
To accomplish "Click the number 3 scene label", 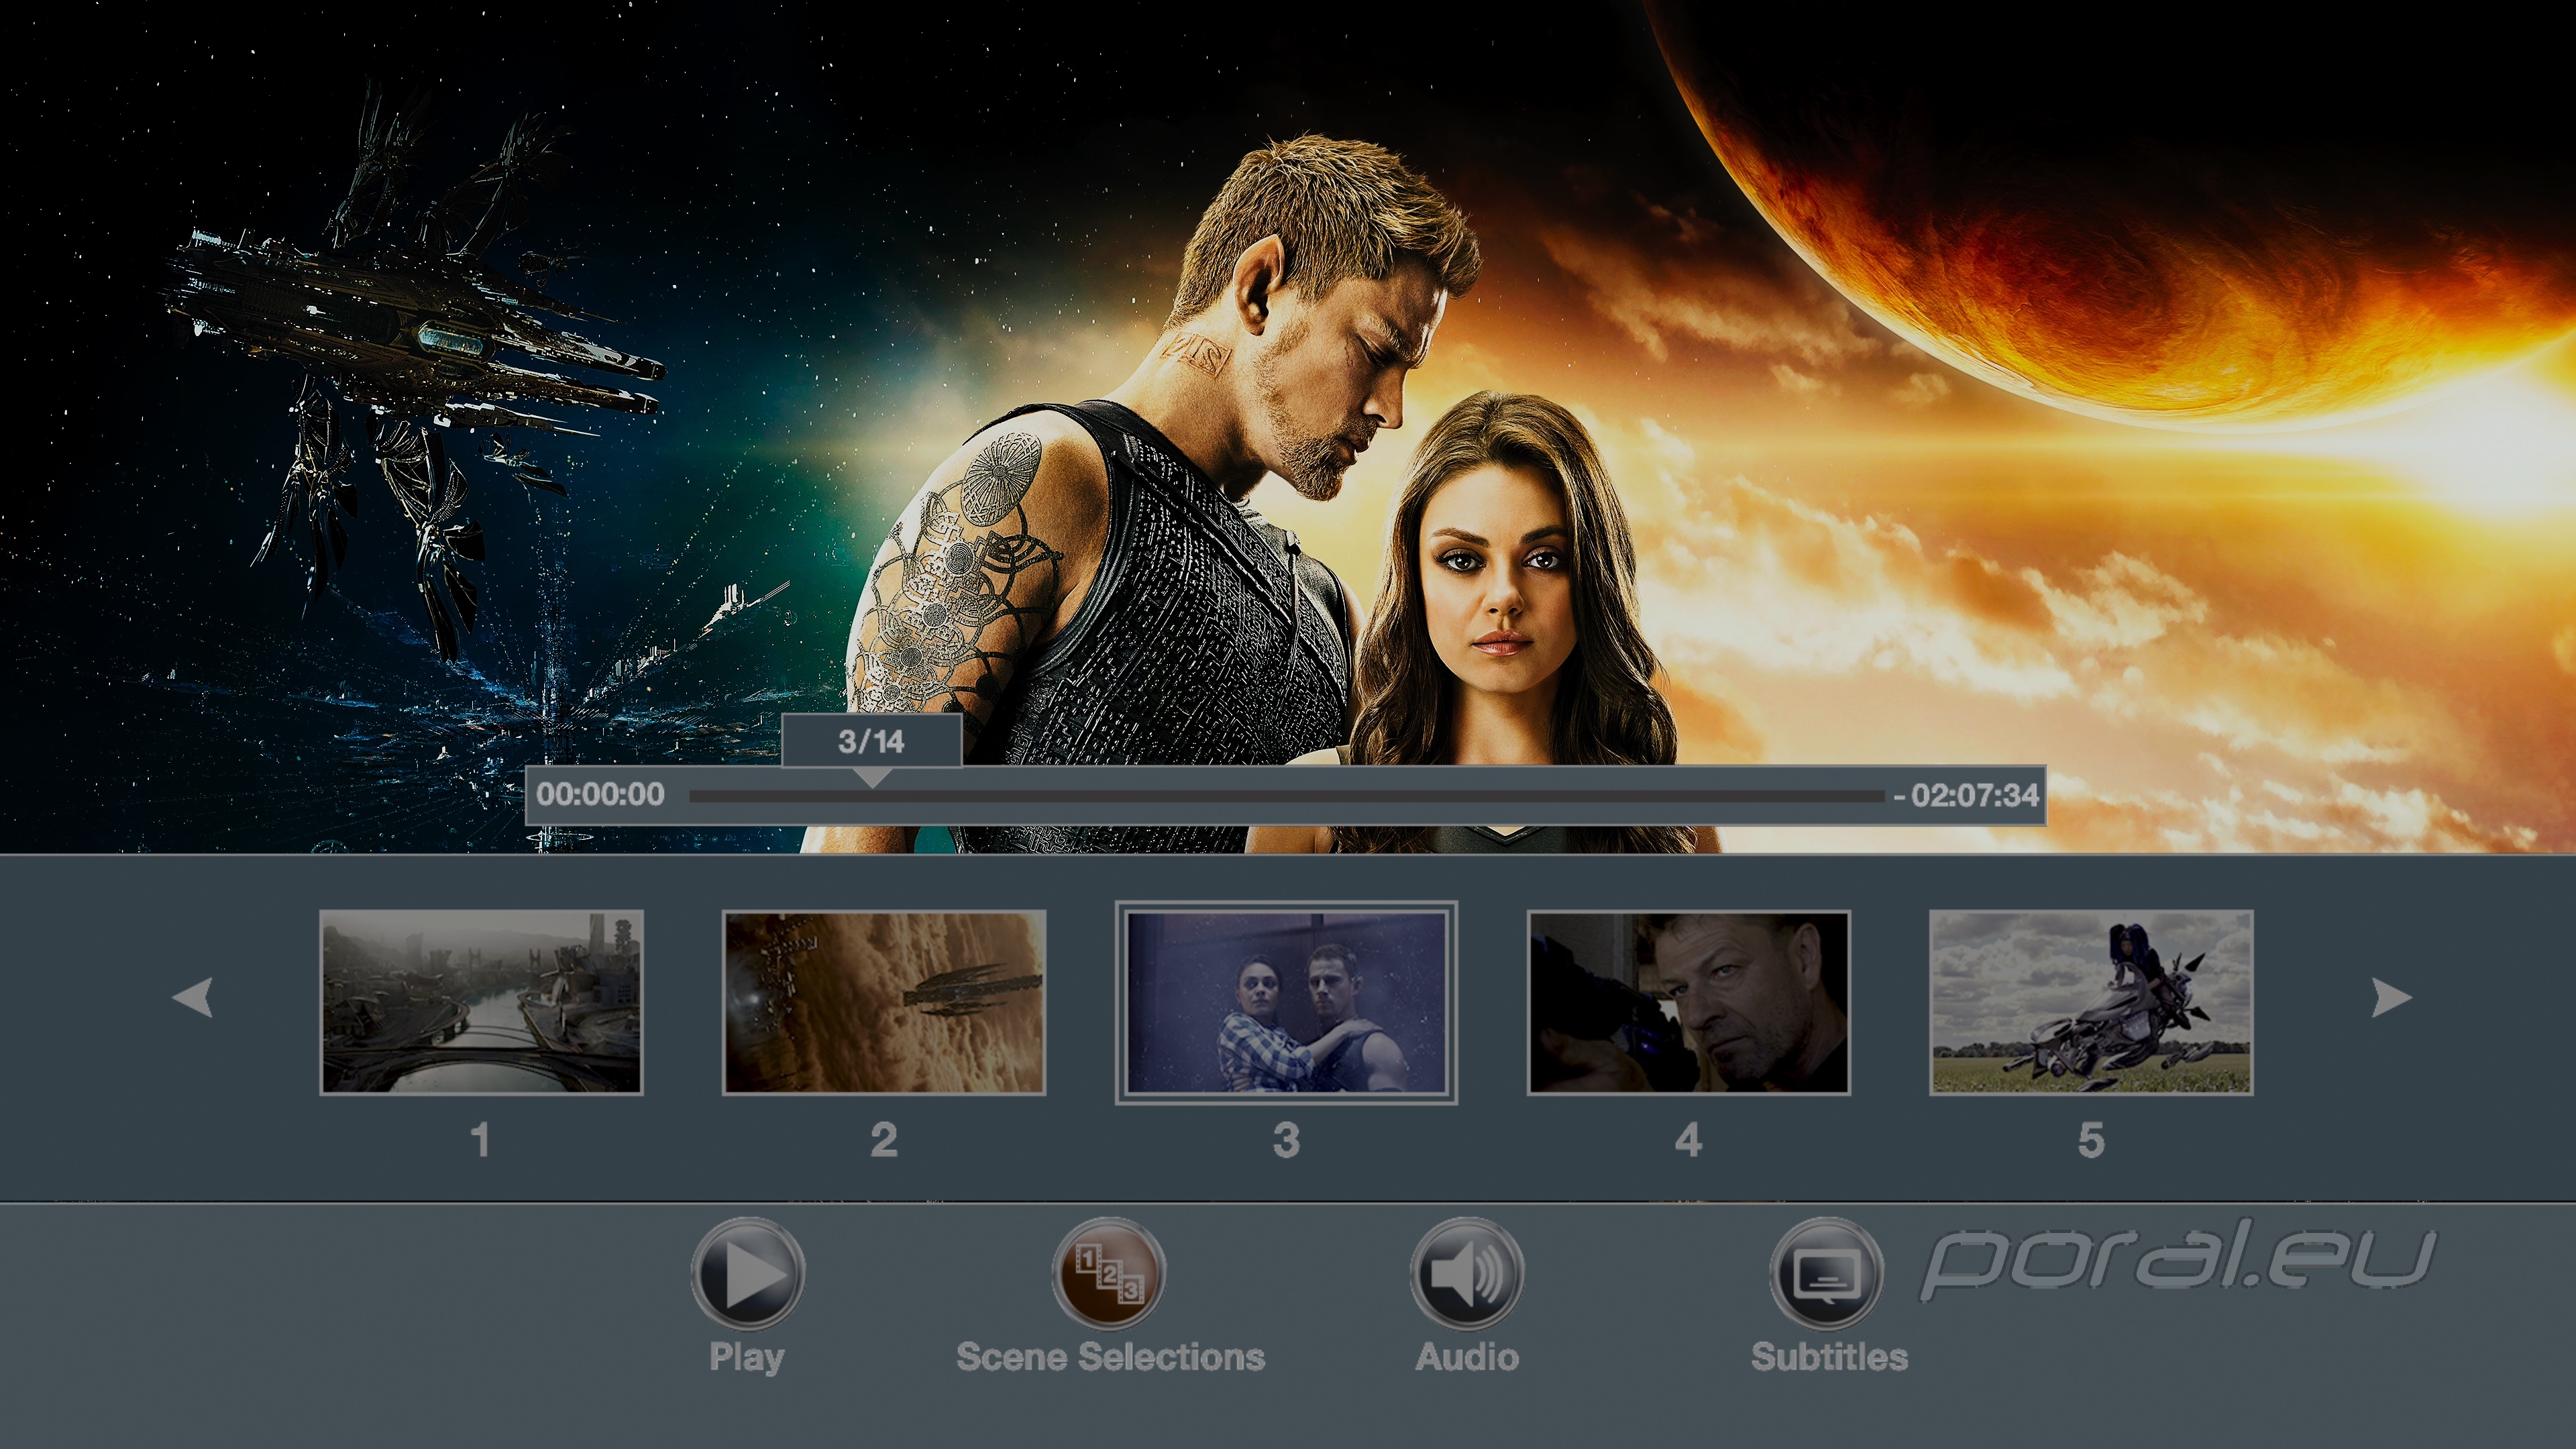I will [x=1286, y=1140].
